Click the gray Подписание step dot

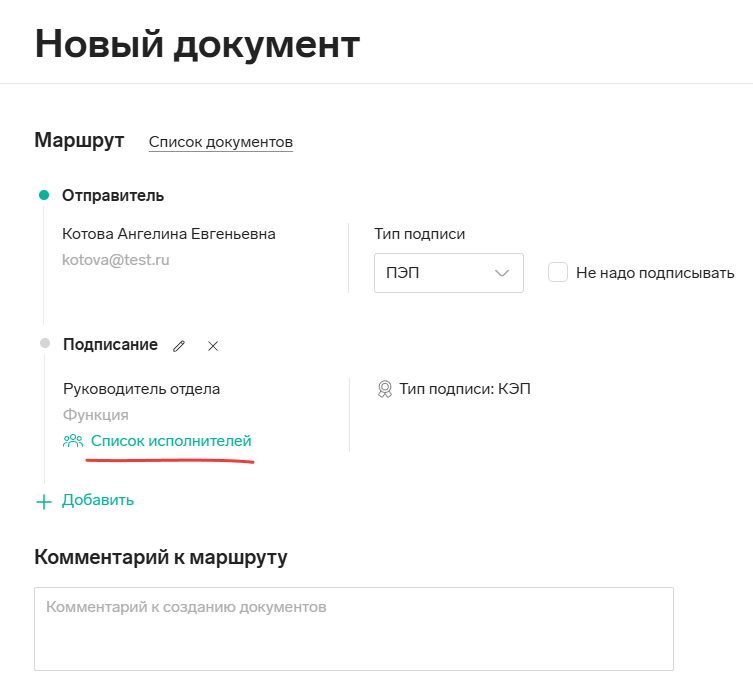(x=45, y=343)
